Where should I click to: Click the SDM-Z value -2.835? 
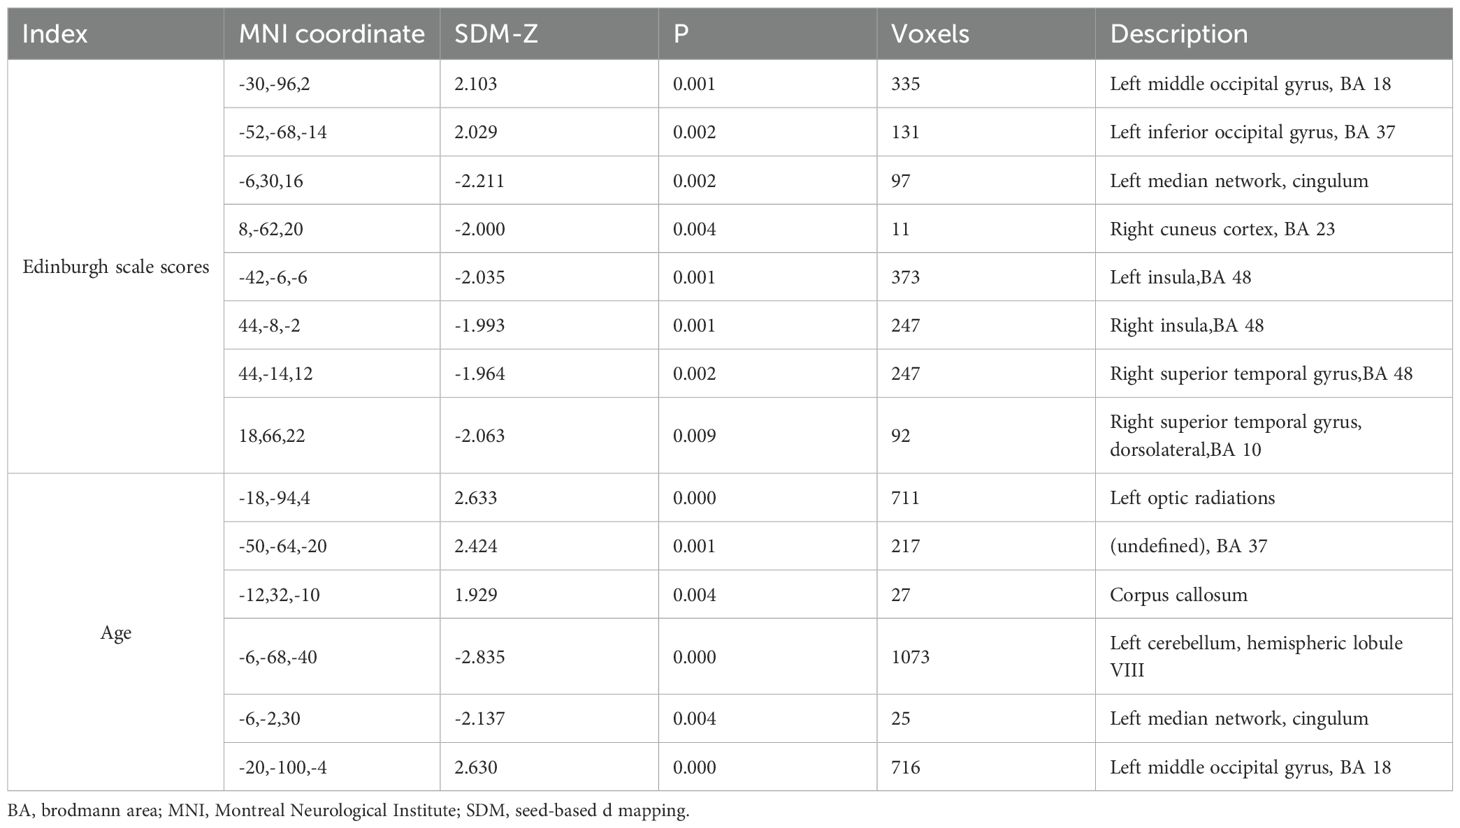480,657
